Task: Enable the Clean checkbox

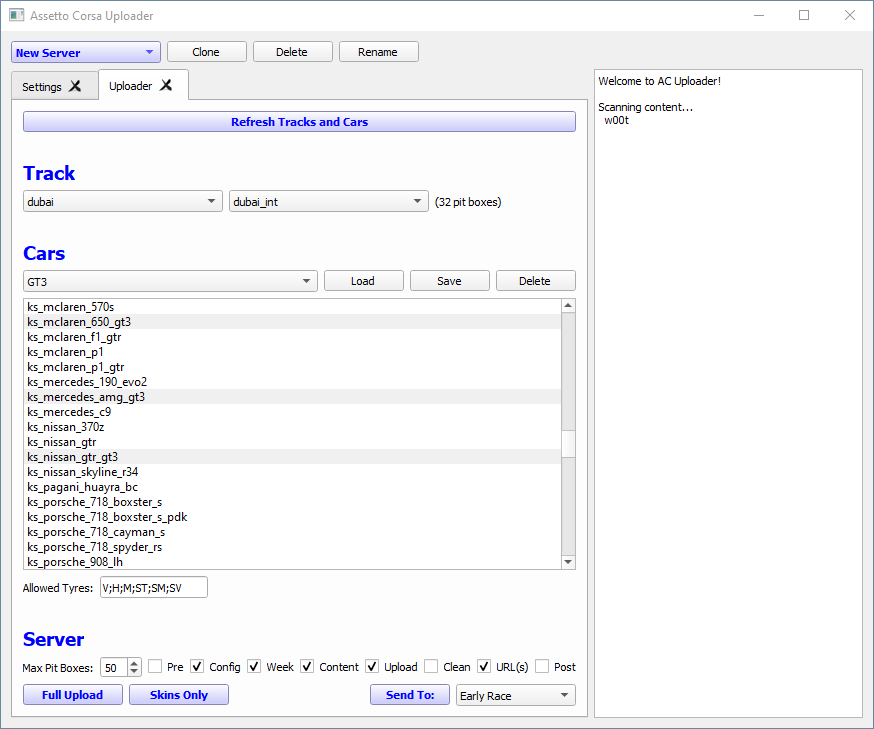Action: pos(431,666)
